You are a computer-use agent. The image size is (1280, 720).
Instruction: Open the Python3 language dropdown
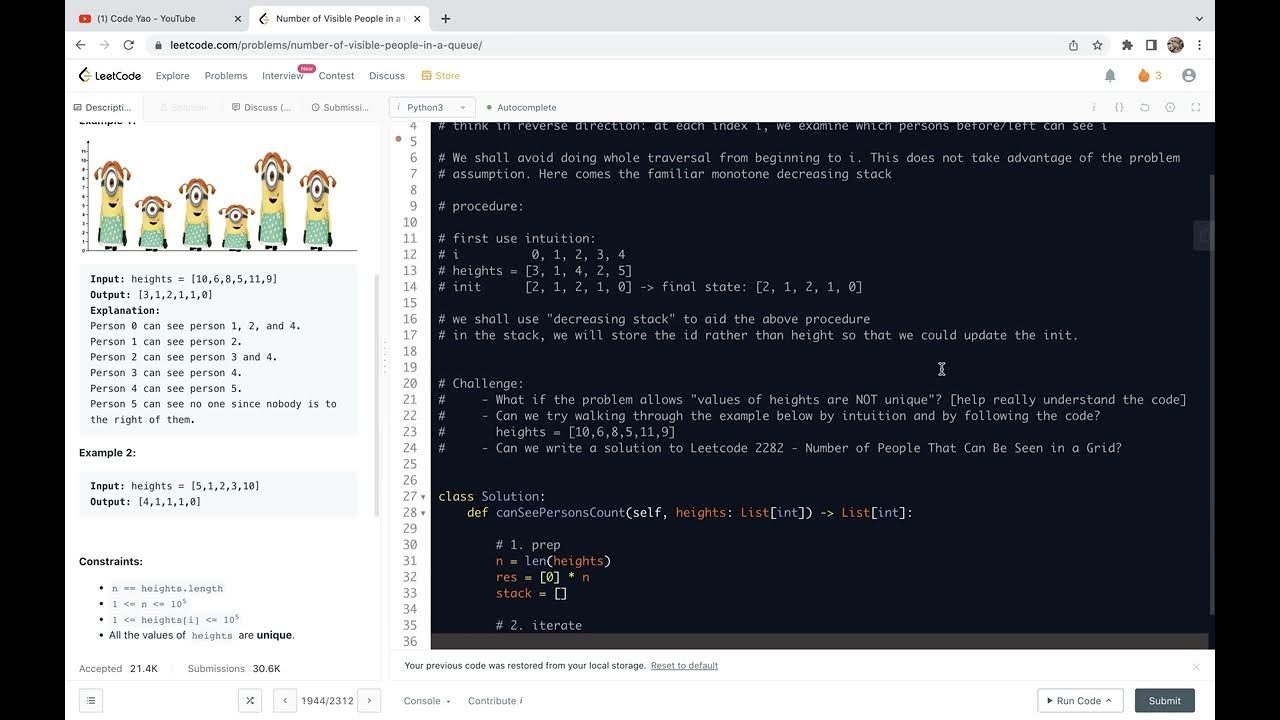[432, 107]
